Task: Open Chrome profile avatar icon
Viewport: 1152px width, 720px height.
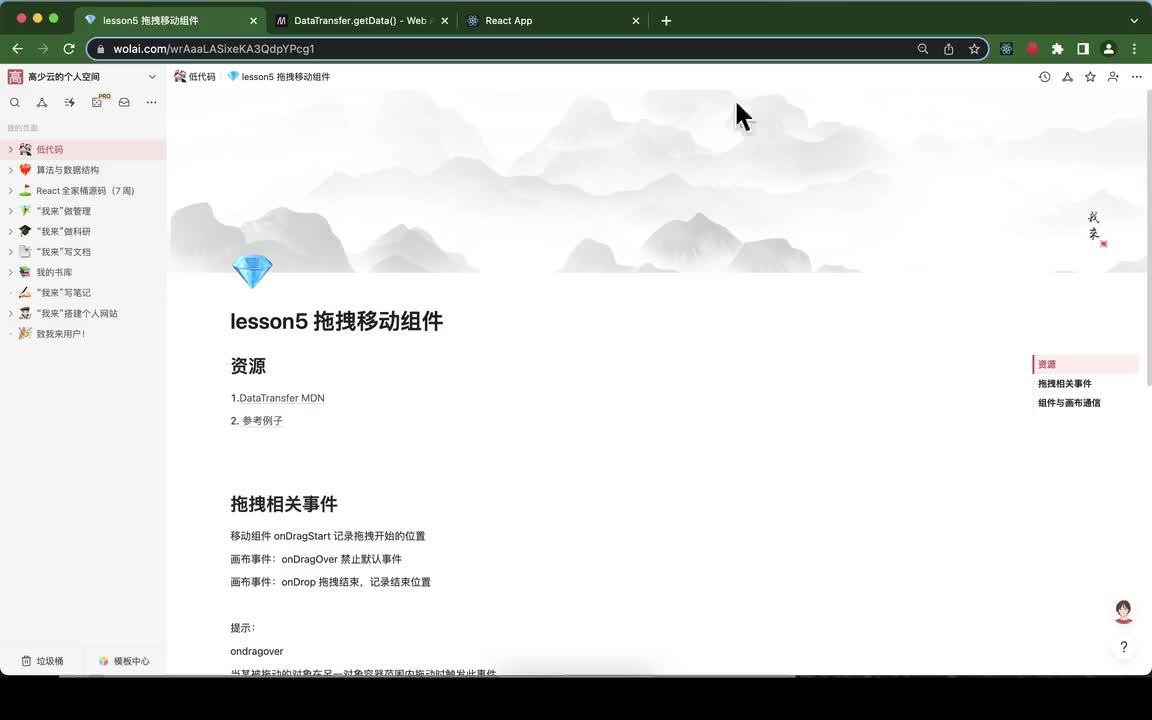Action: [x=1109, y=48]
